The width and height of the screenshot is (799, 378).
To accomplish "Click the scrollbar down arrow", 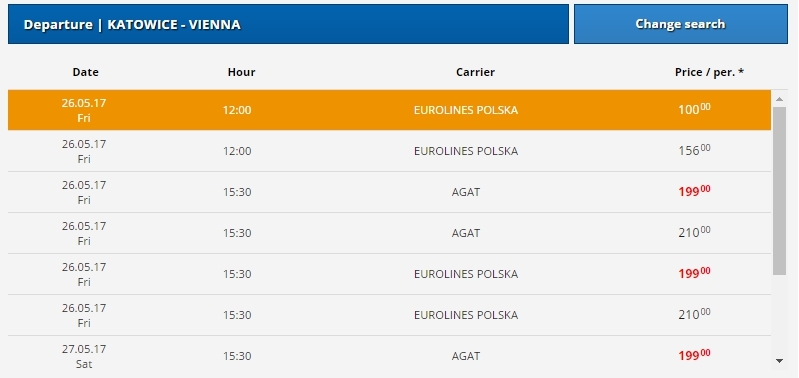I will [779, 361].
